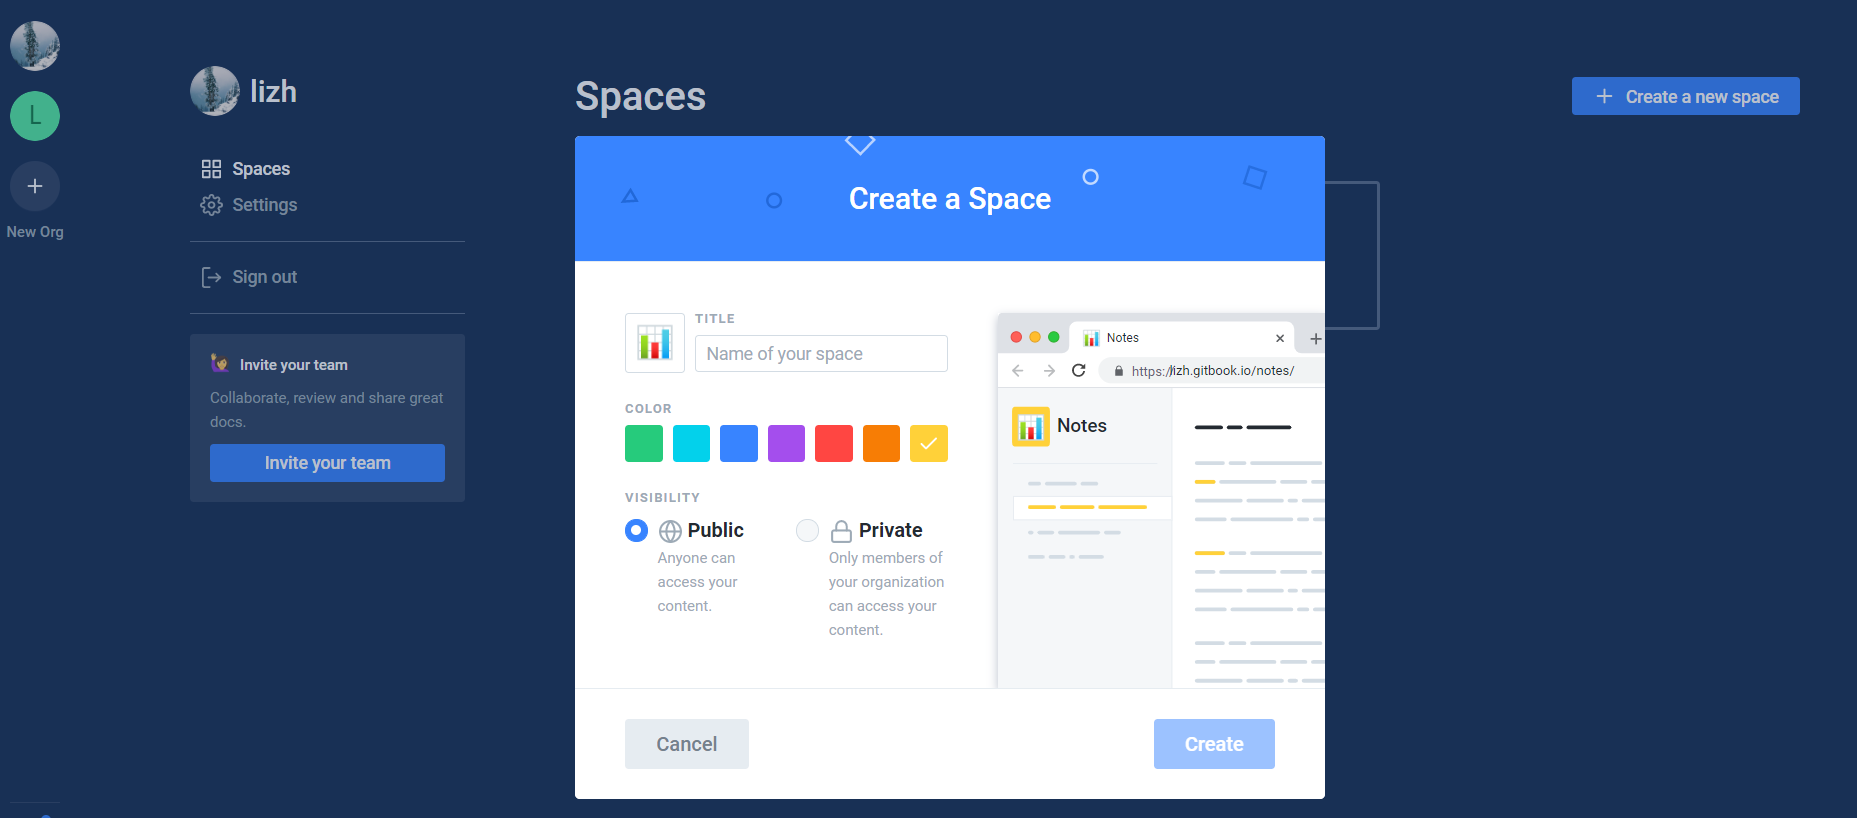
Task: Open Spaces in the sidebar menu
Action: click(x=261, y=169)
